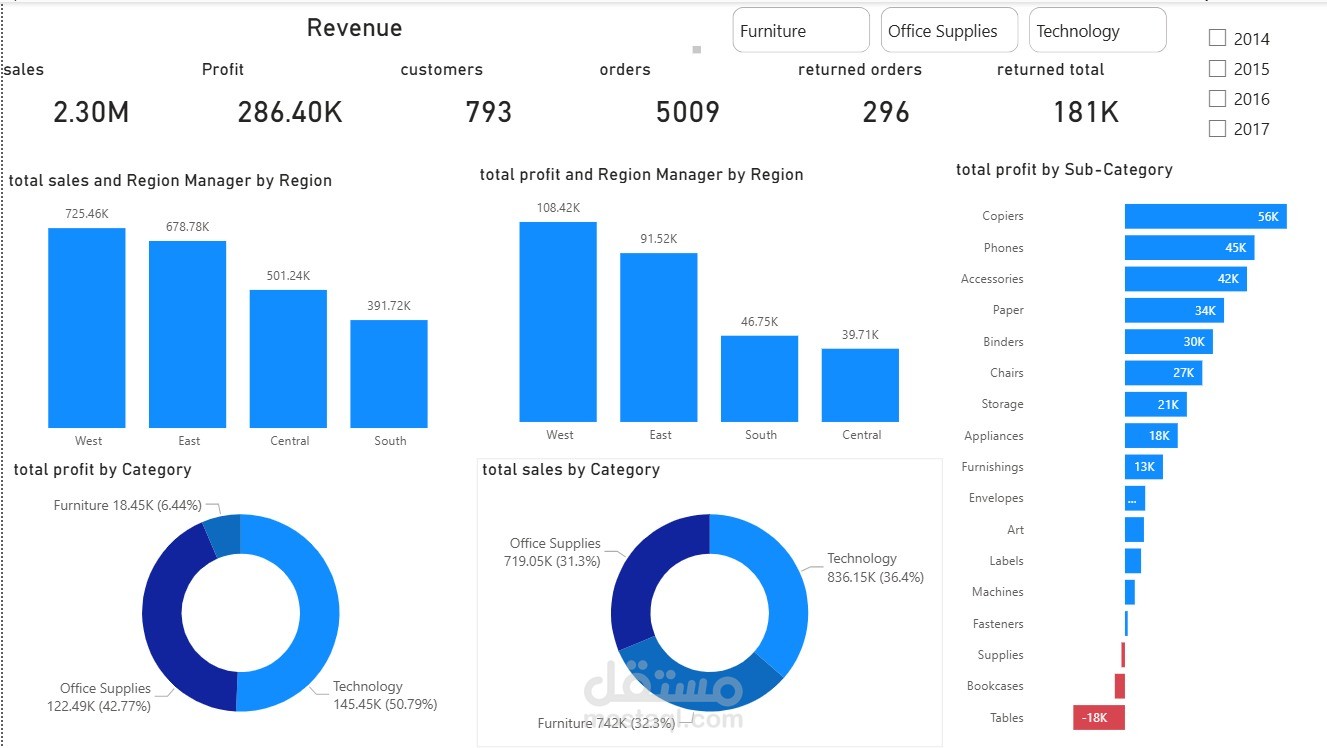Select the Binders 30K profit bar
The width and height of the screenshot is (1327, 748).
point(1168,341)
